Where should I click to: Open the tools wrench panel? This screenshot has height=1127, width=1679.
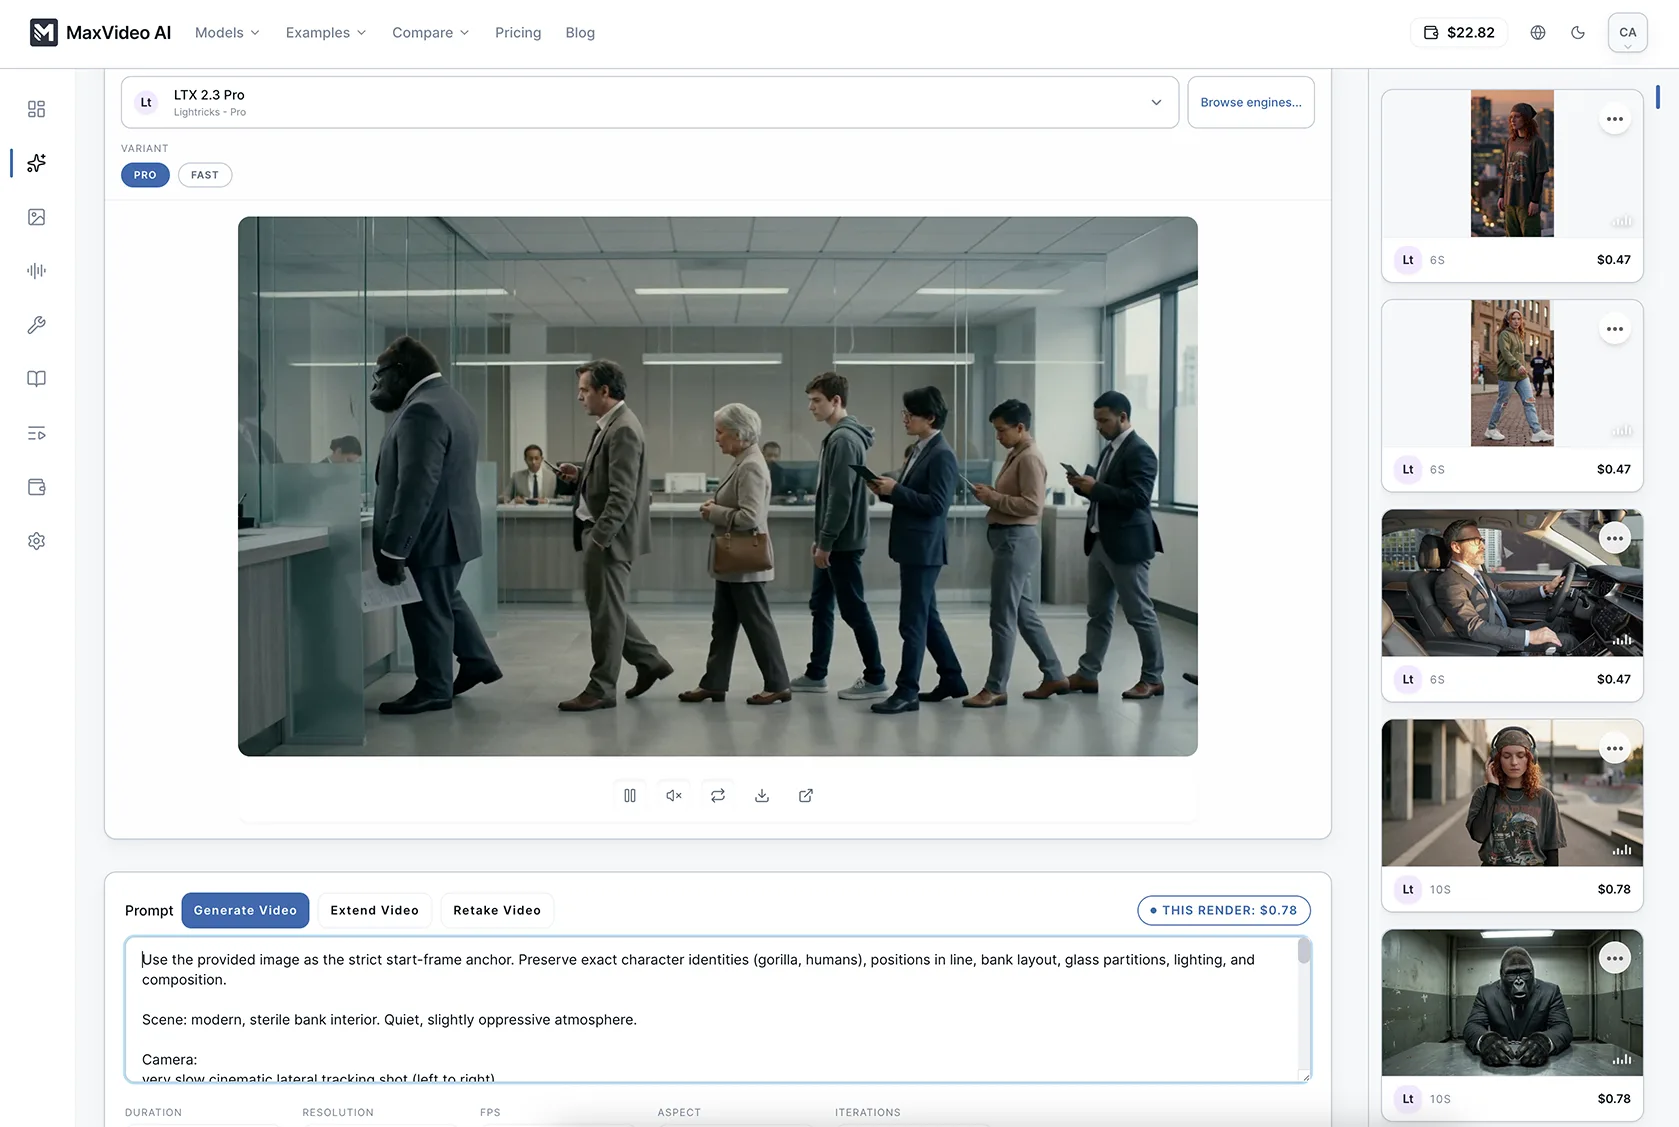tap(36, 324)
